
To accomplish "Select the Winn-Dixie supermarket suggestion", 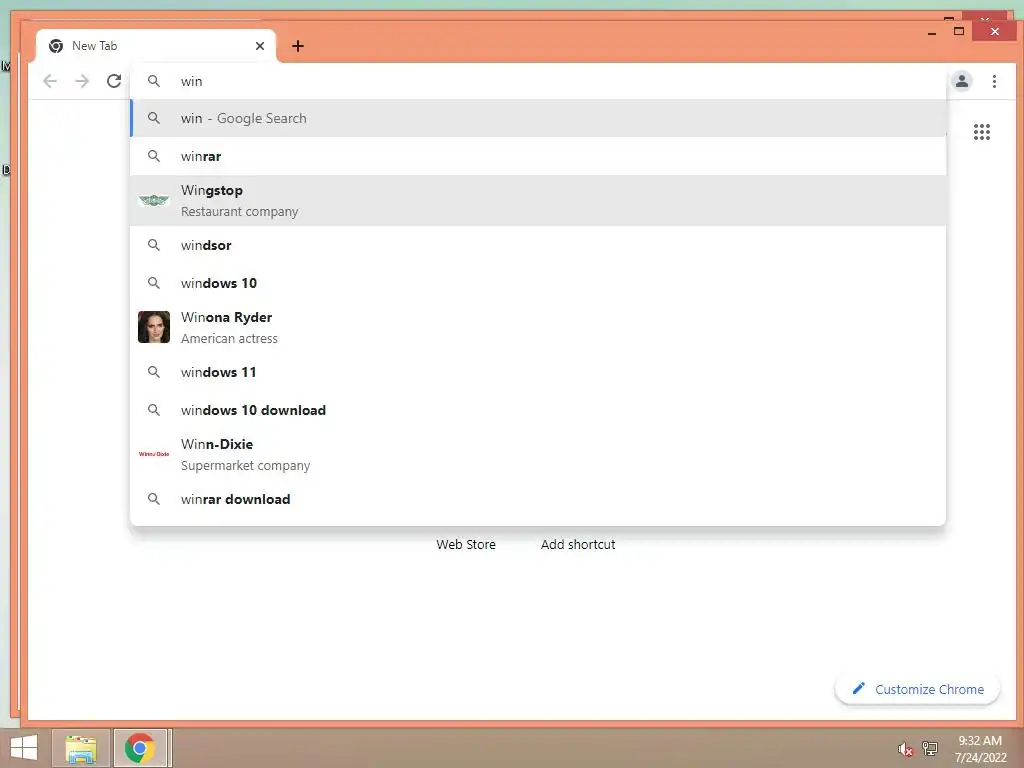I will click(537, 454).
